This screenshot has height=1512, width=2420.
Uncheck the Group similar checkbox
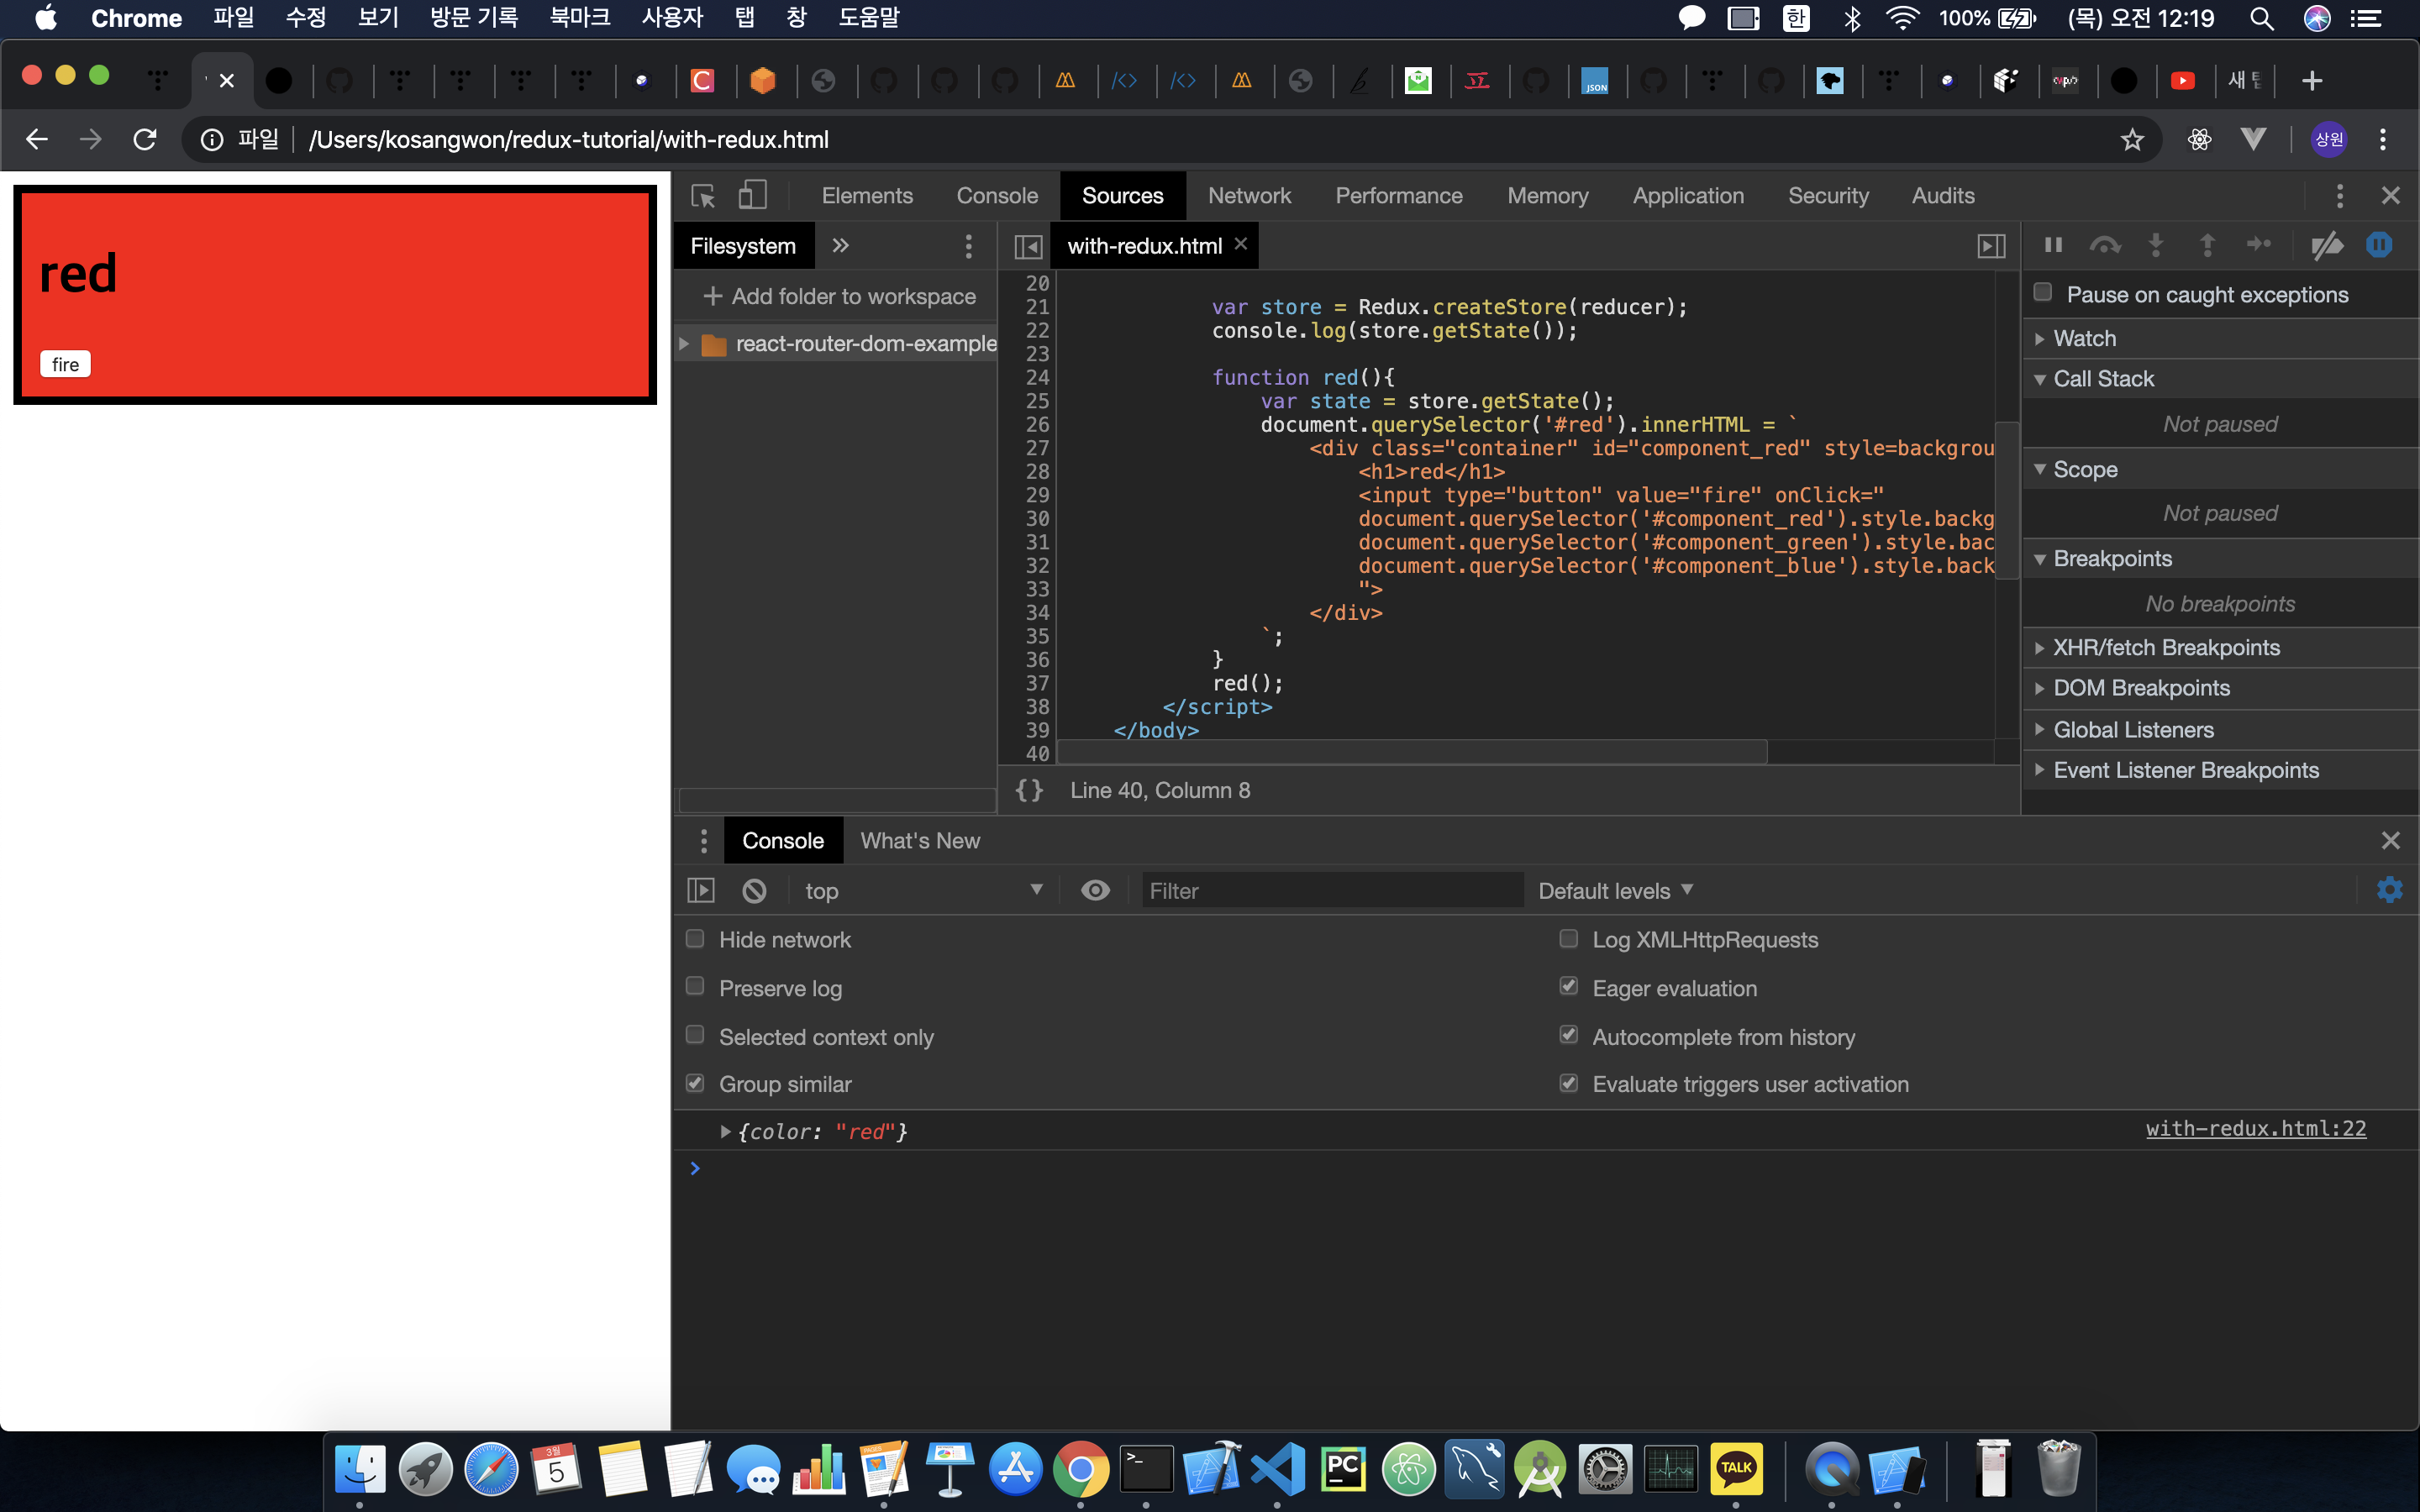[x=695, y=1084]
